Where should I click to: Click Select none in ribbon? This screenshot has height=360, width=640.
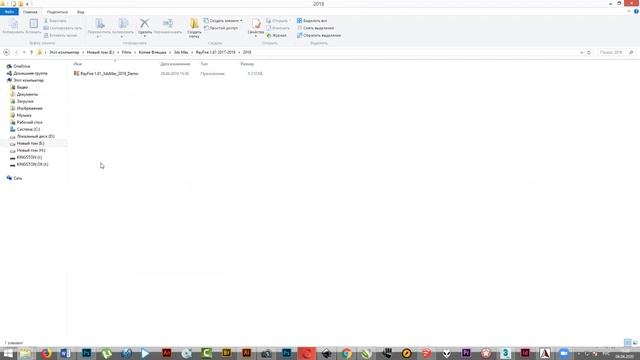coord(315,28)
